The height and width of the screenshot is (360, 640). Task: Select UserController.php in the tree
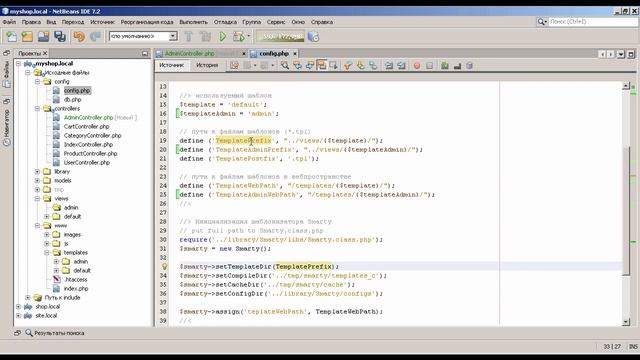click(x=87, y=162)
